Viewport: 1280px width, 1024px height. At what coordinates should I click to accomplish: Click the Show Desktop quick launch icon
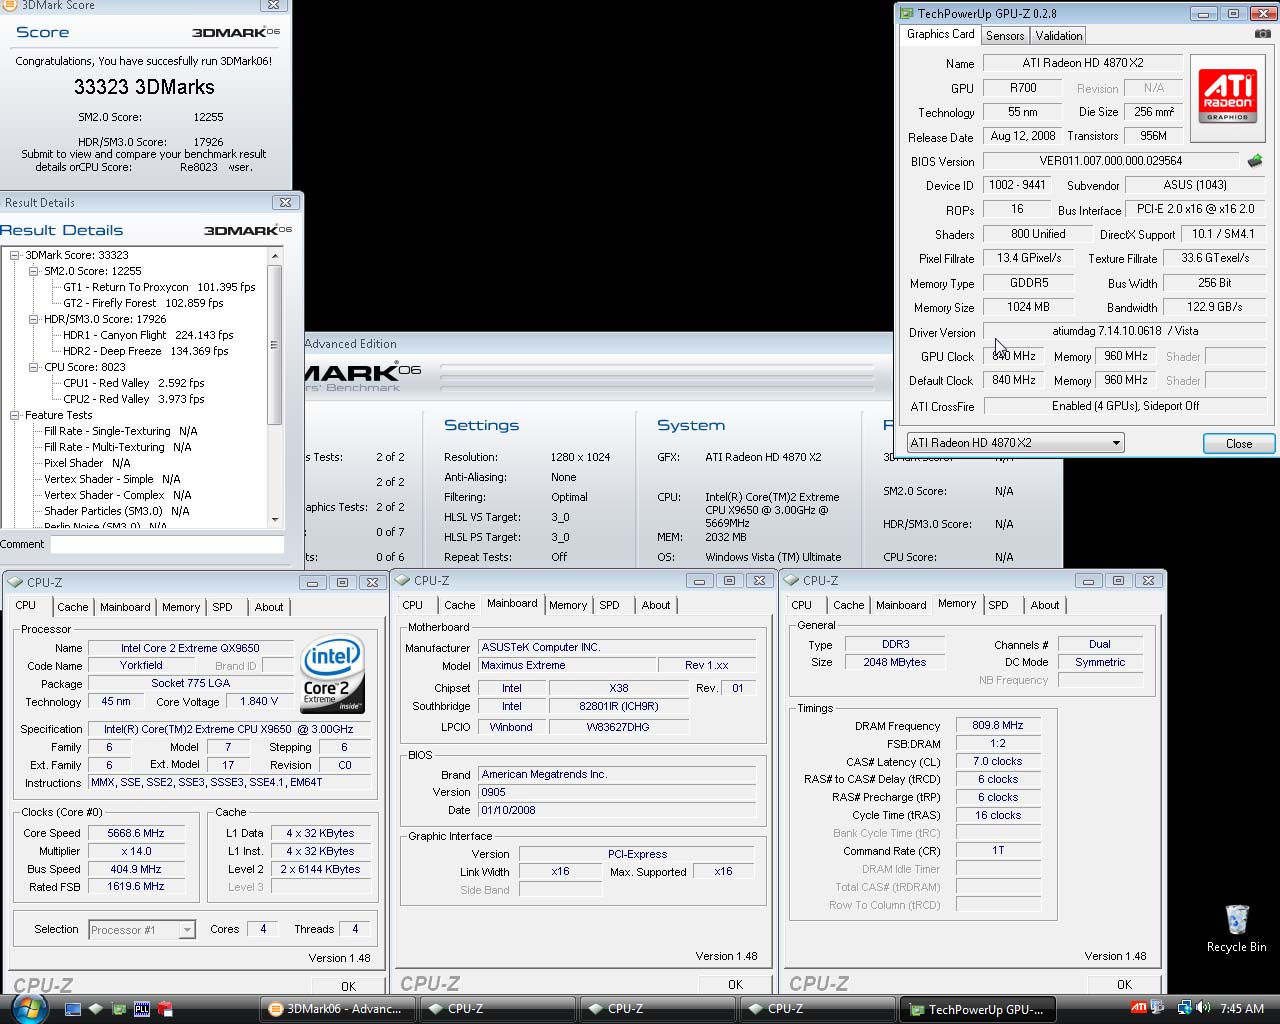click(x=73, y=1009)
